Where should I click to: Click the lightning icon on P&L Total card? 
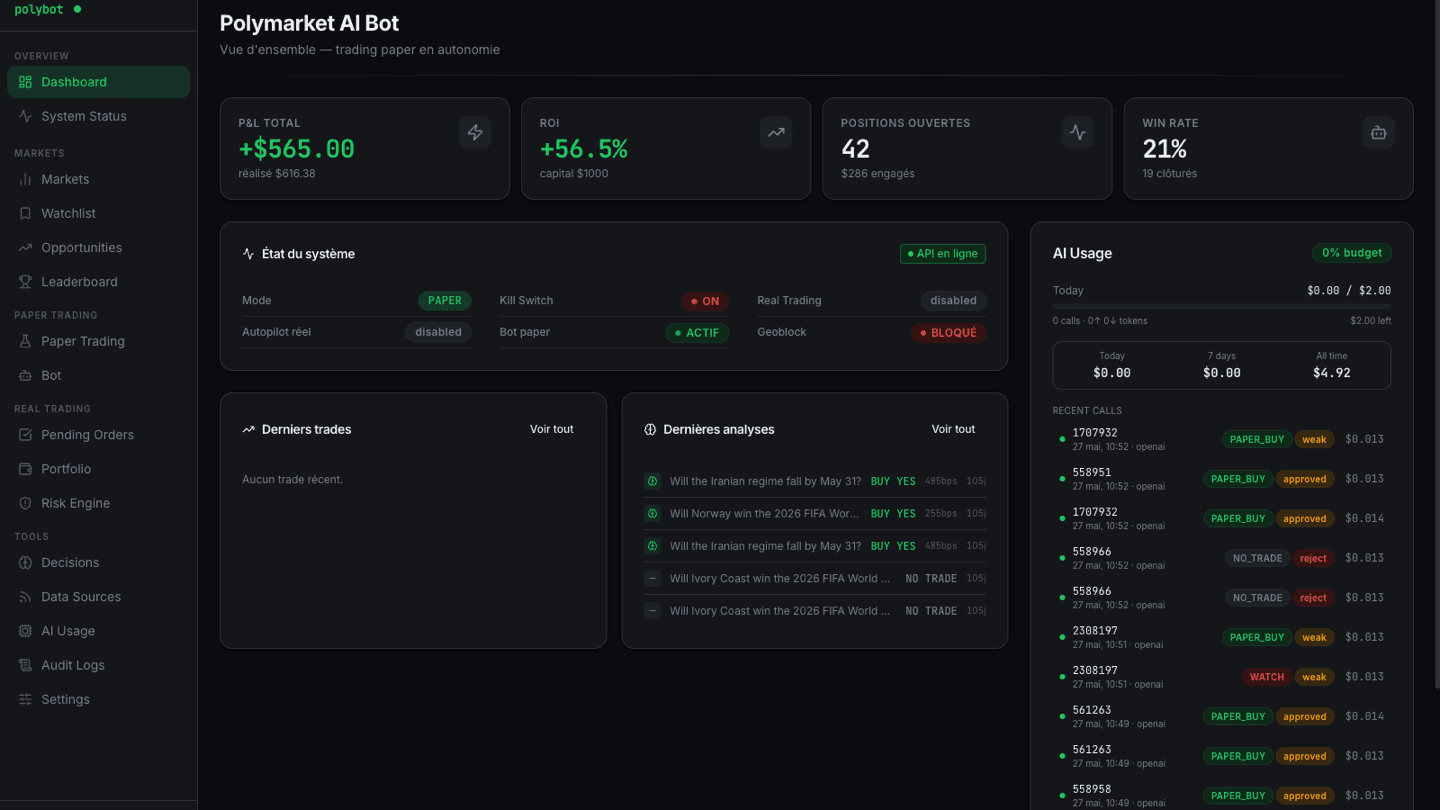click(475, 132)
